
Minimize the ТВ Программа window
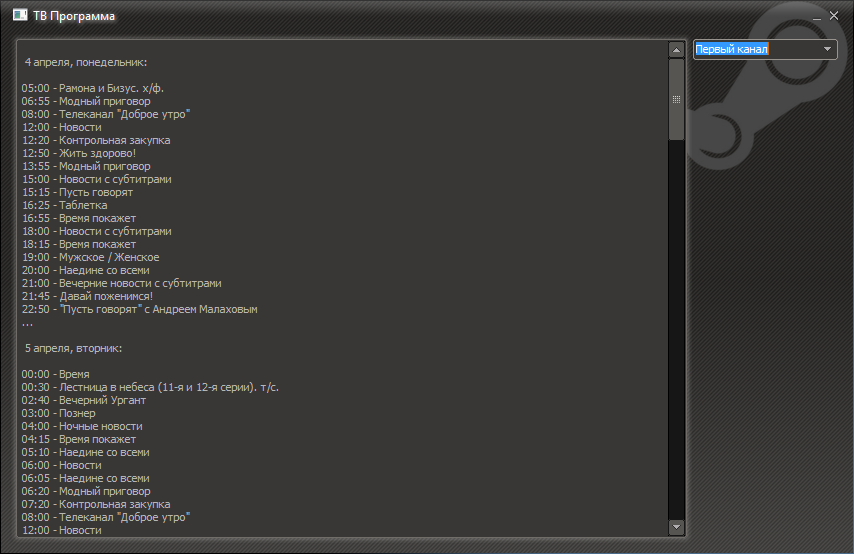point(817,17)
